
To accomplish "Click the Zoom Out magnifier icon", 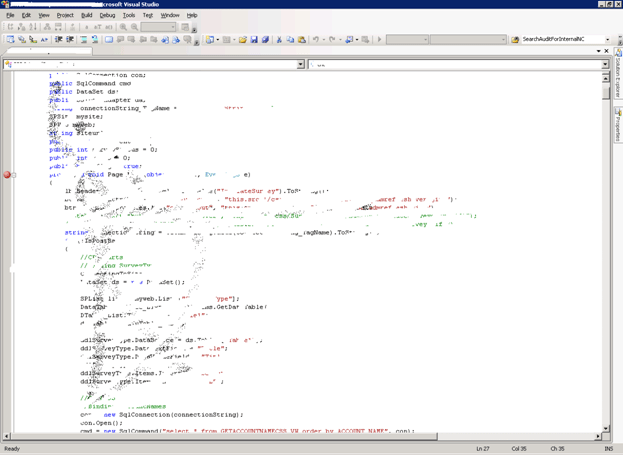I will point(134,27).
